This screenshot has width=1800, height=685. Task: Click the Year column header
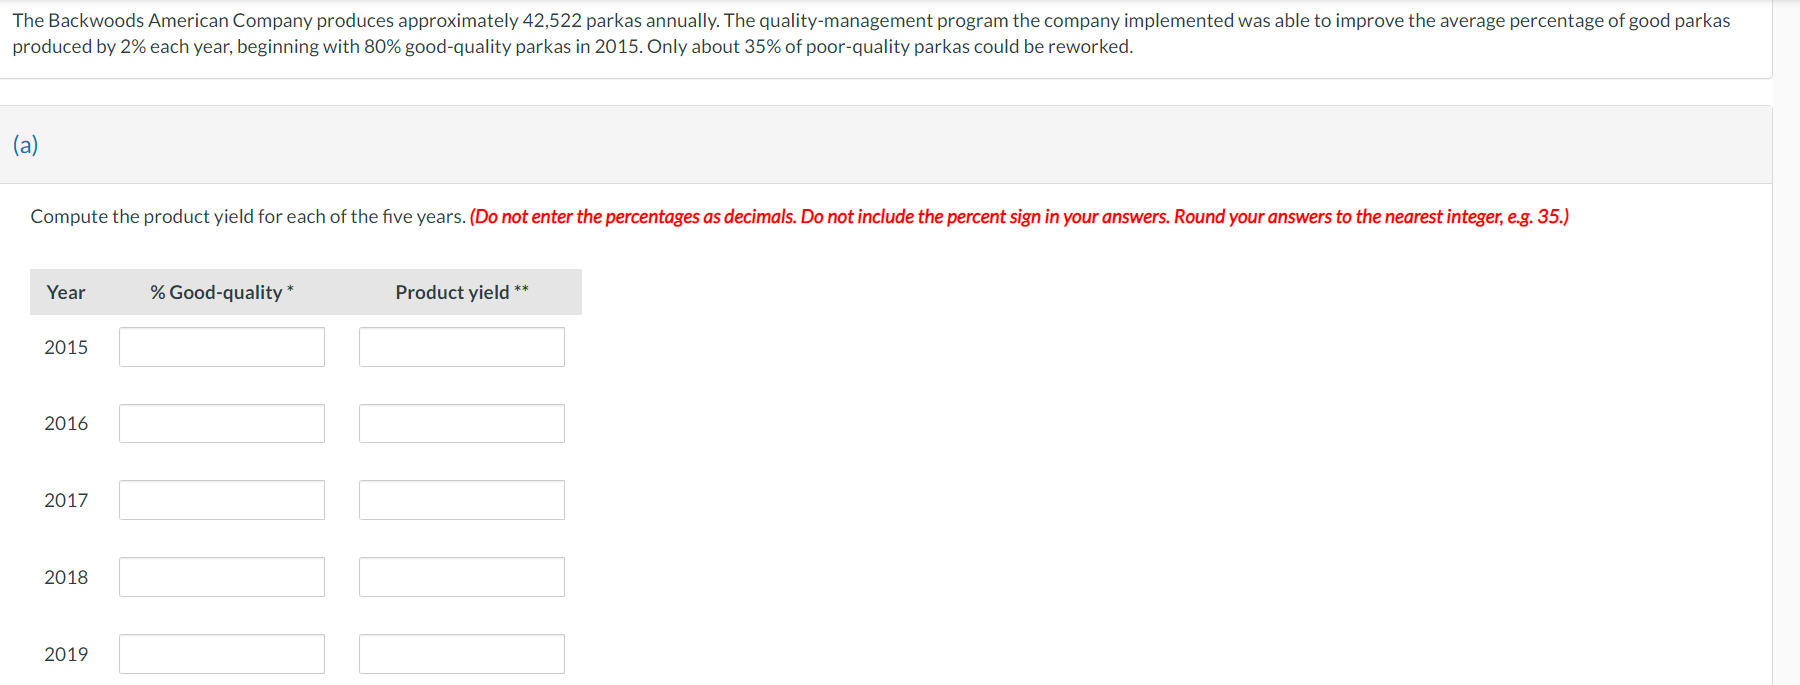coord(66,292)
